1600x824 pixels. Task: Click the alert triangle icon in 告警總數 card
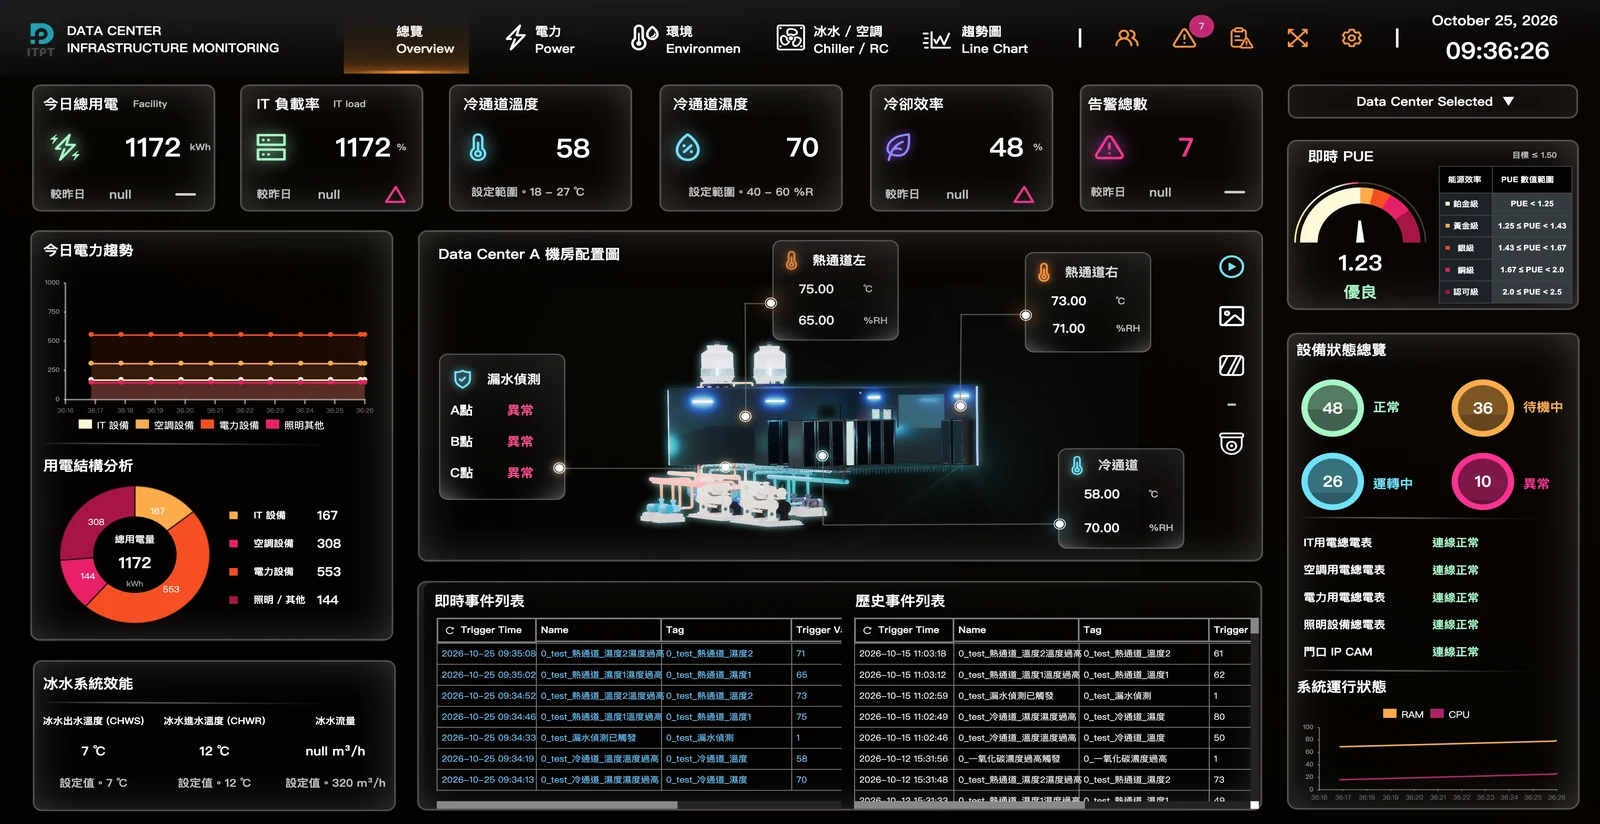1109,148
